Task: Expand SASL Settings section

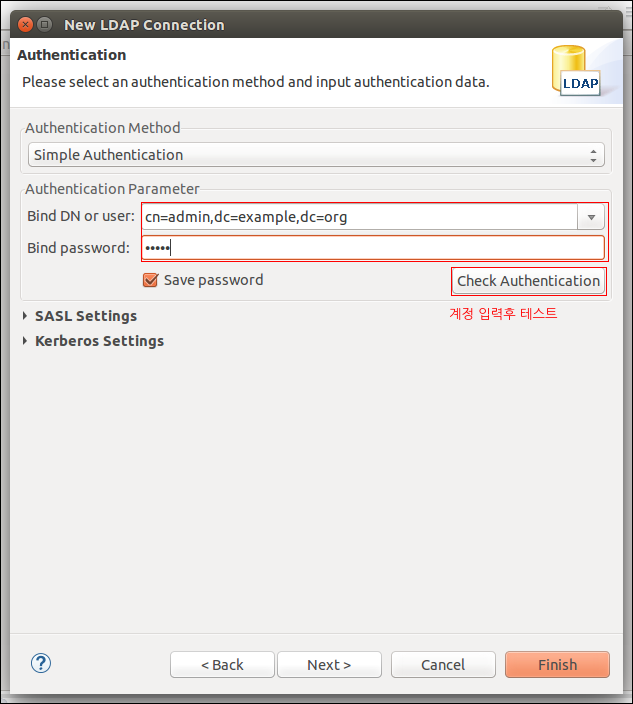Action: pos(86,316)
